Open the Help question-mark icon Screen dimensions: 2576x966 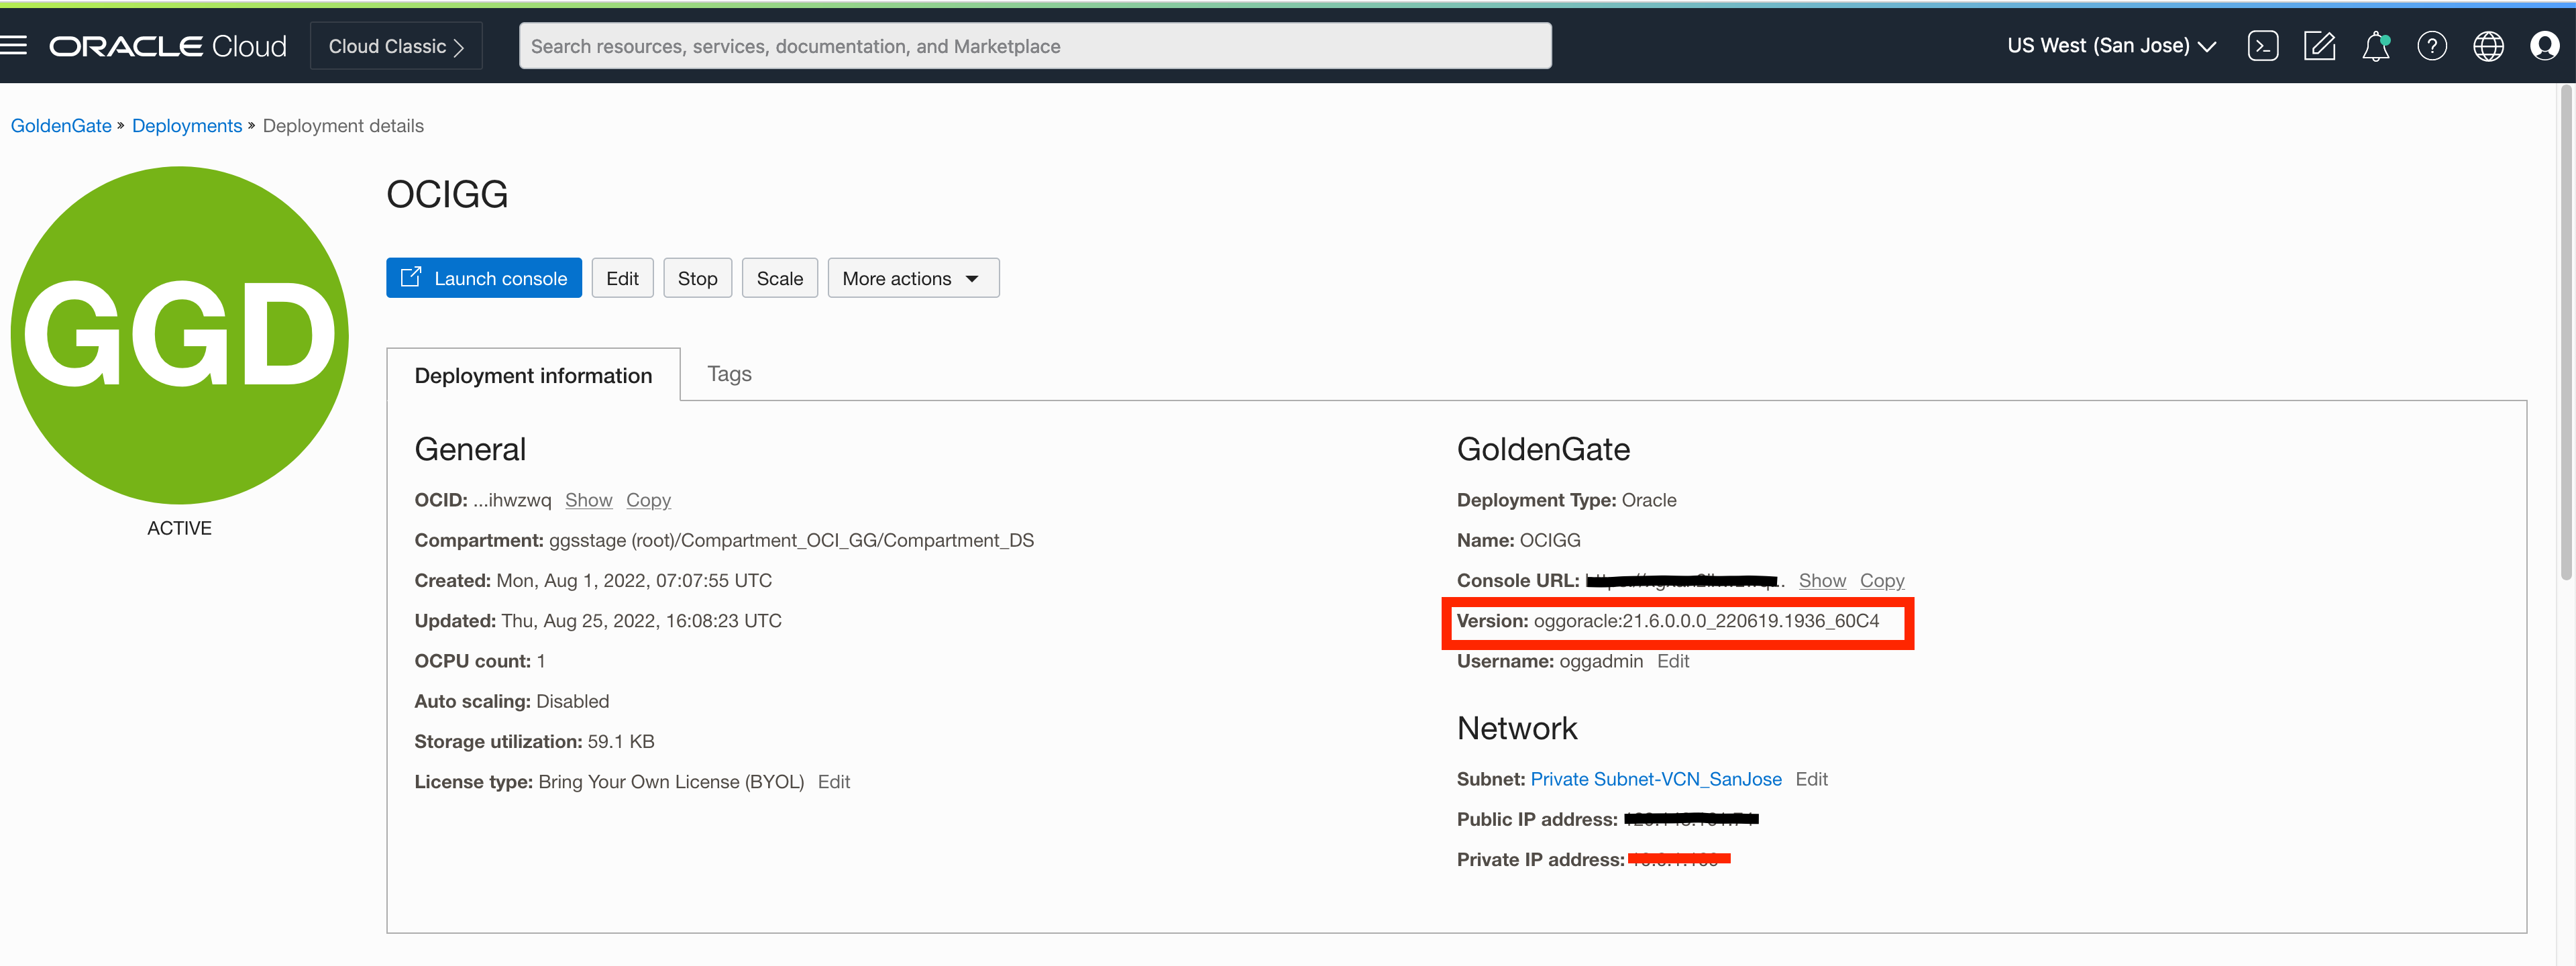click(2432, 45)
